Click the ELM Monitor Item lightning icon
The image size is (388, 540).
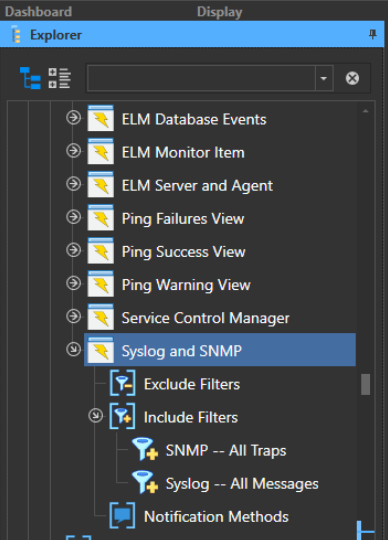(x=101, y=151)
